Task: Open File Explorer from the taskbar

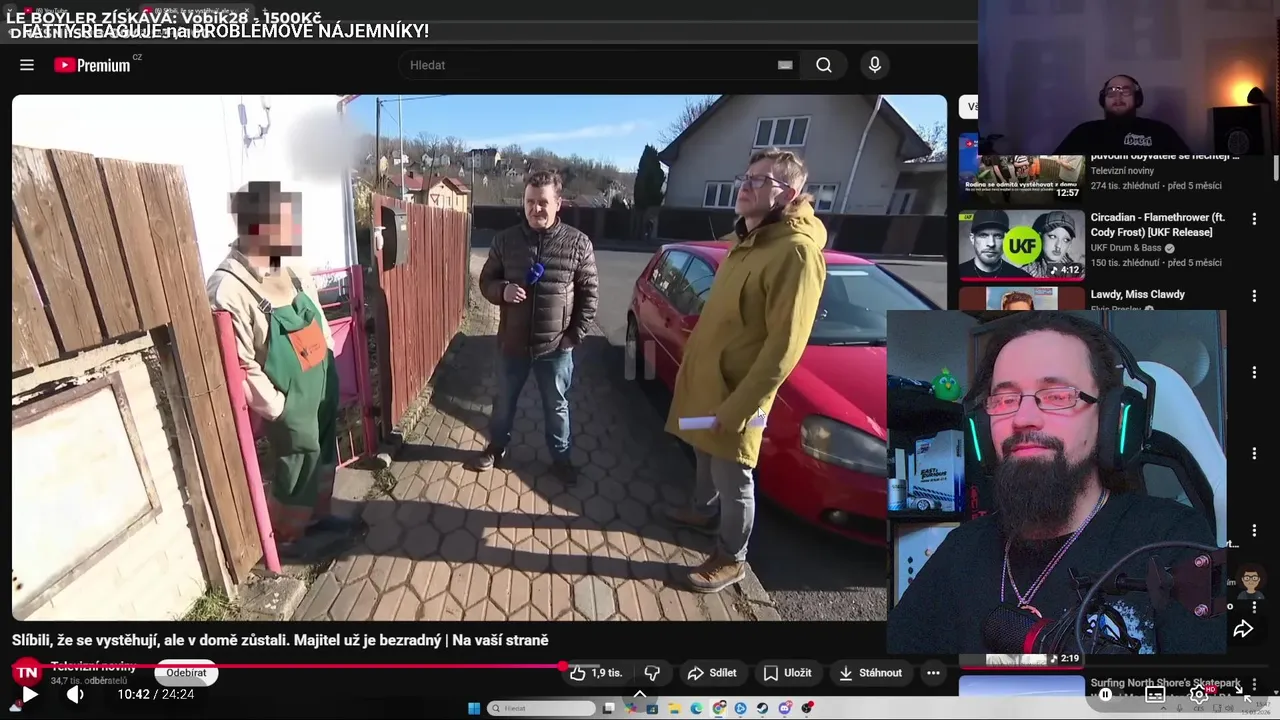Action: point(674,708)
